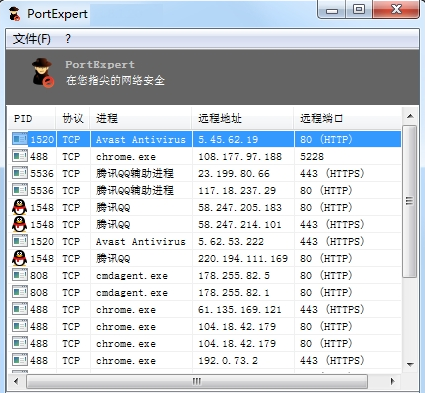Click the Avast icon in row 5.62.53.222
This screenshot has height=393, width=425.
pyautogui.click(x=20, y=241)
